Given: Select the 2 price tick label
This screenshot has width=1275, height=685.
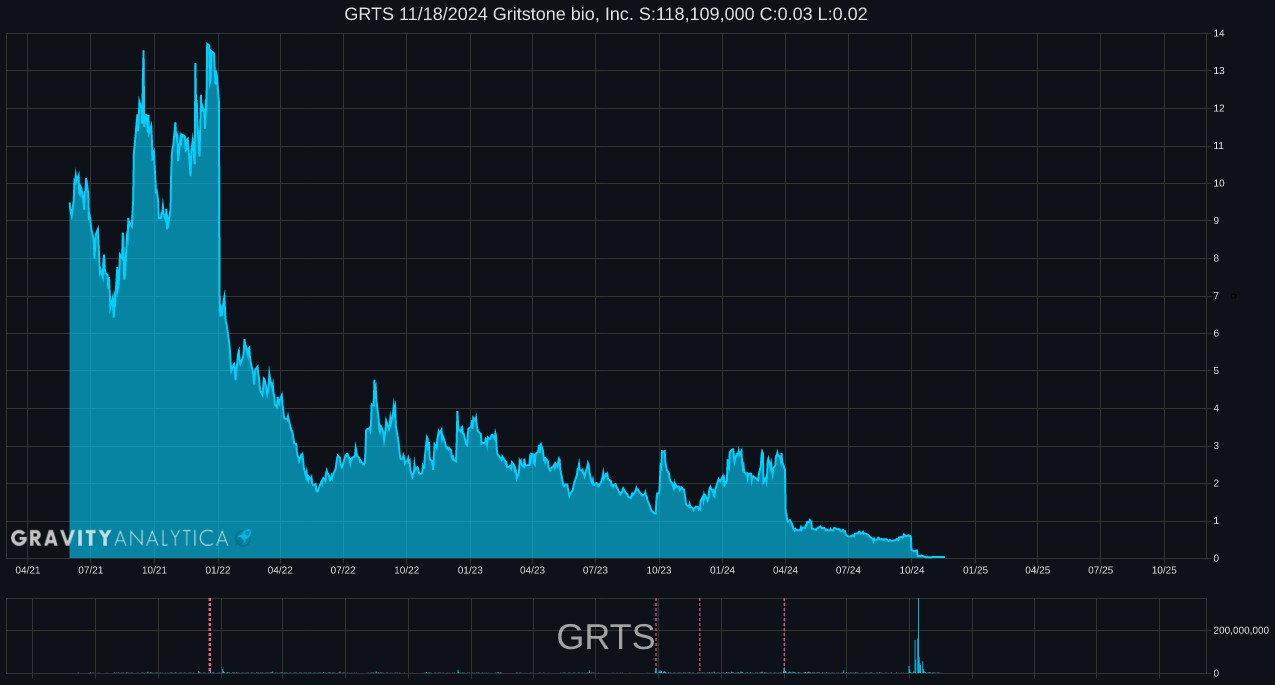Looking at the screenshot, I should (x=1216, y=483).
